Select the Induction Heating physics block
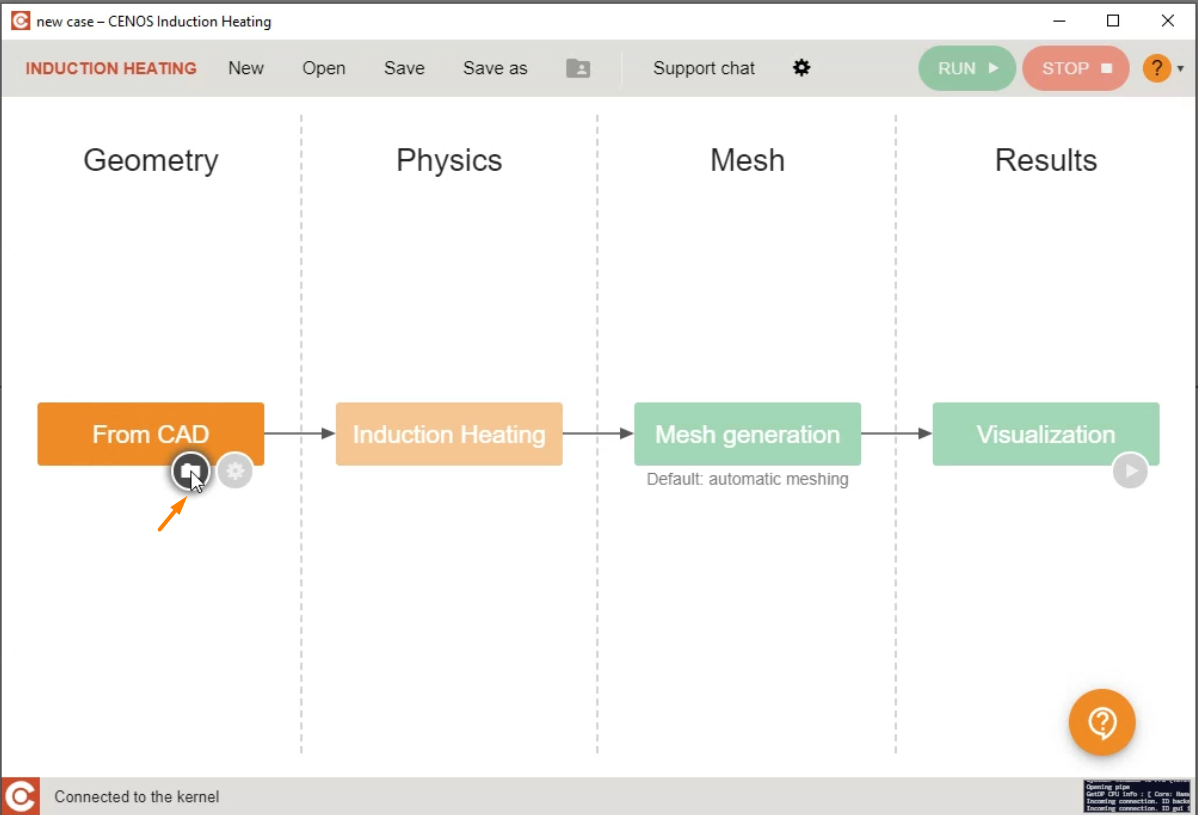Image resolution: width=1198 pixels, height=815 pixels. click(x=449, y=434)
